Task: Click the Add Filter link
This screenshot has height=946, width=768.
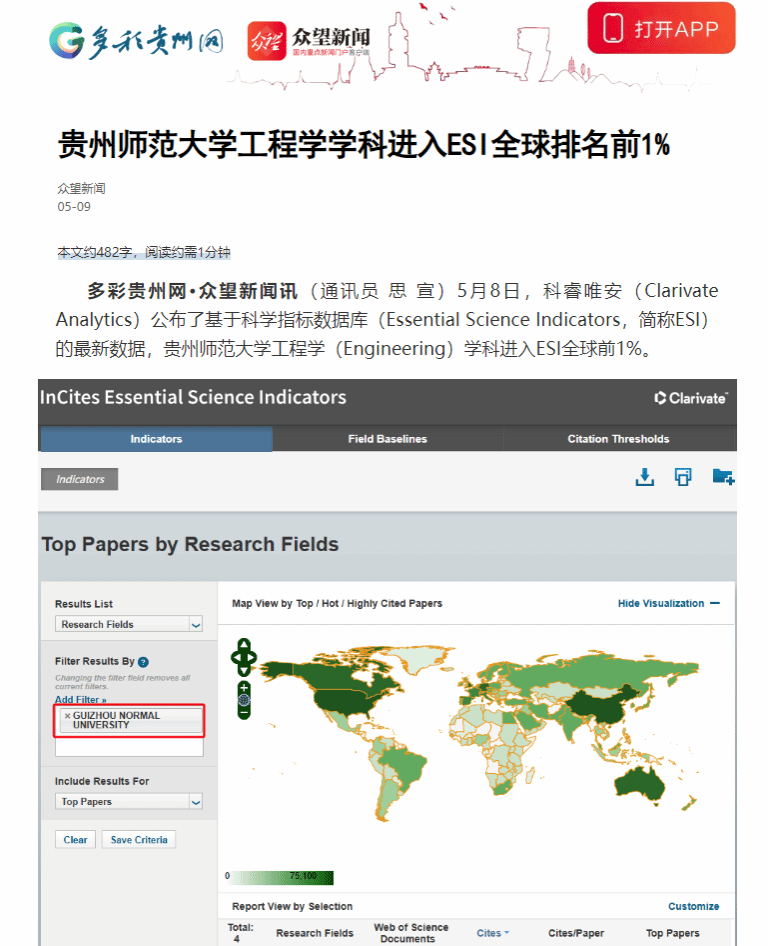Action: pos(80,699)
